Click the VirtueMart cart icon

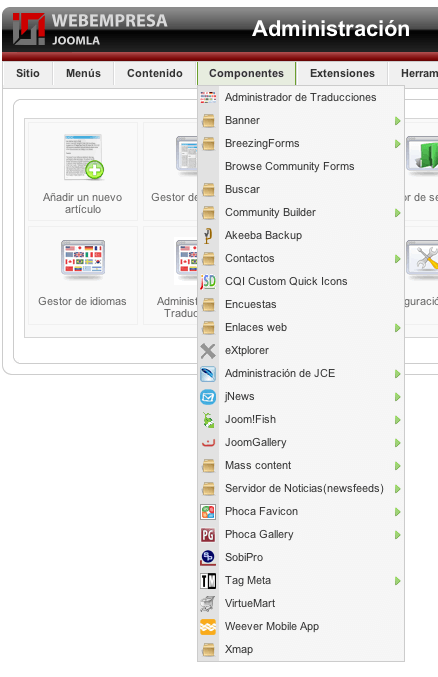(x=208, y=604)
